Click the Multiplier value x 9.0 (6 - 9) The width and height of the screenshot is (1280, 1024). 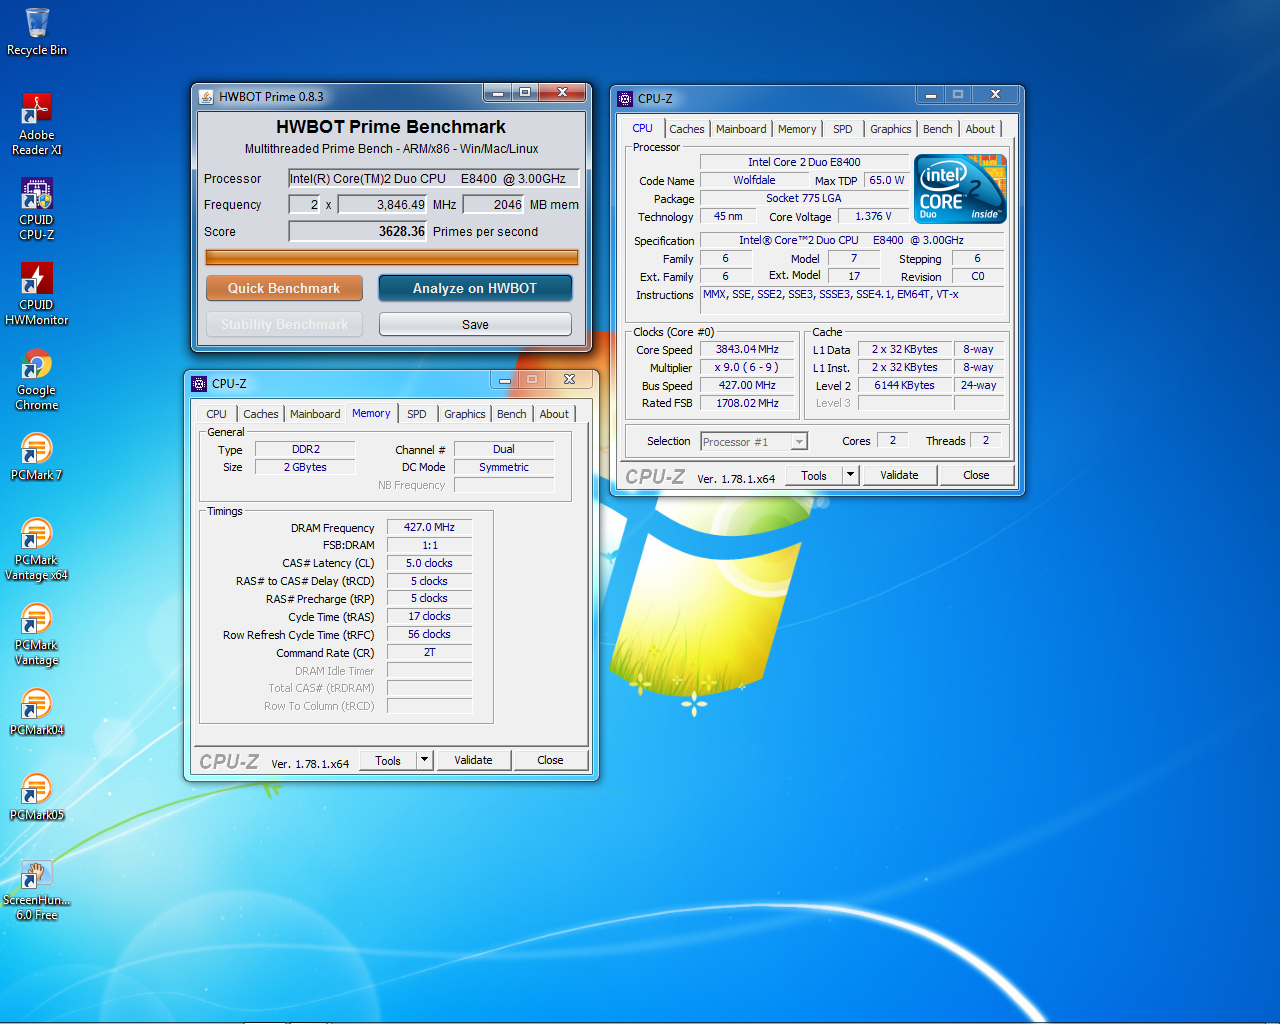tap(747, 367)
